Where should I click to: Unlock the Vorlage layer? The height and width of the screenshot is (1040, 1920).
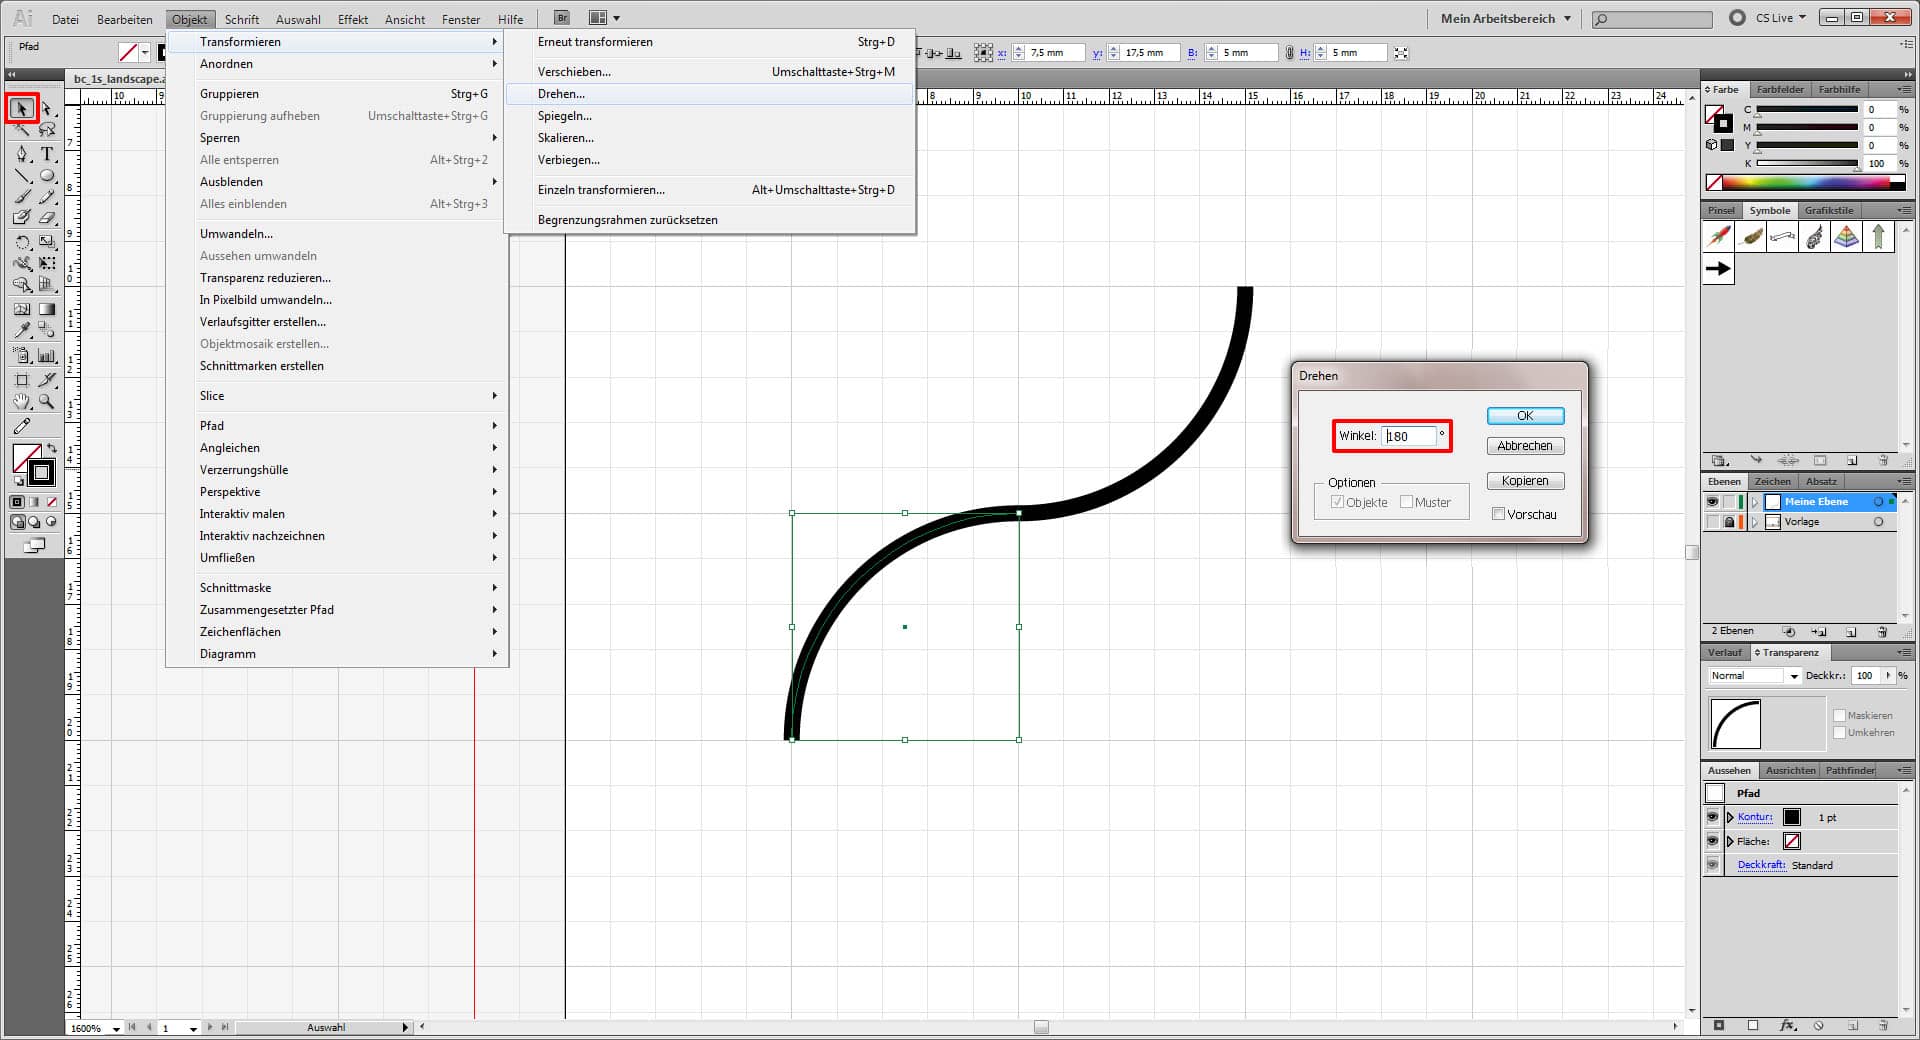[1728, 521]
